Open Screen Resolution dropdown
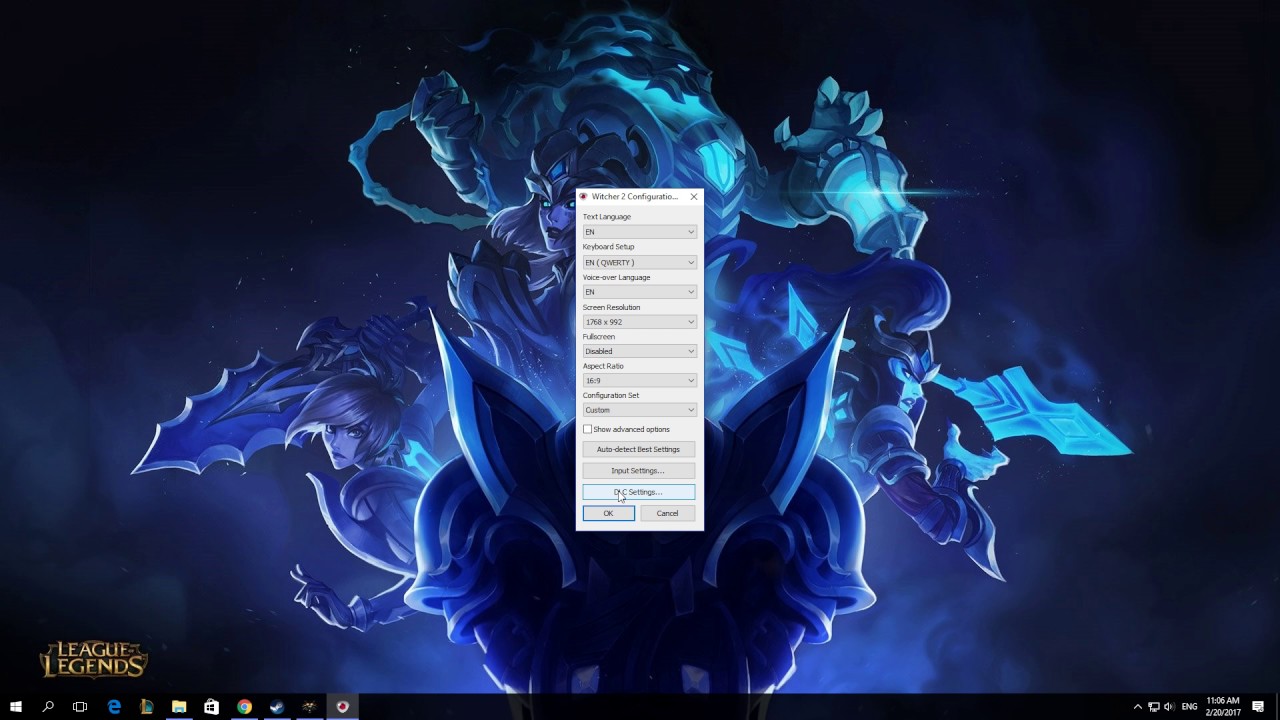 pos(639,322)
